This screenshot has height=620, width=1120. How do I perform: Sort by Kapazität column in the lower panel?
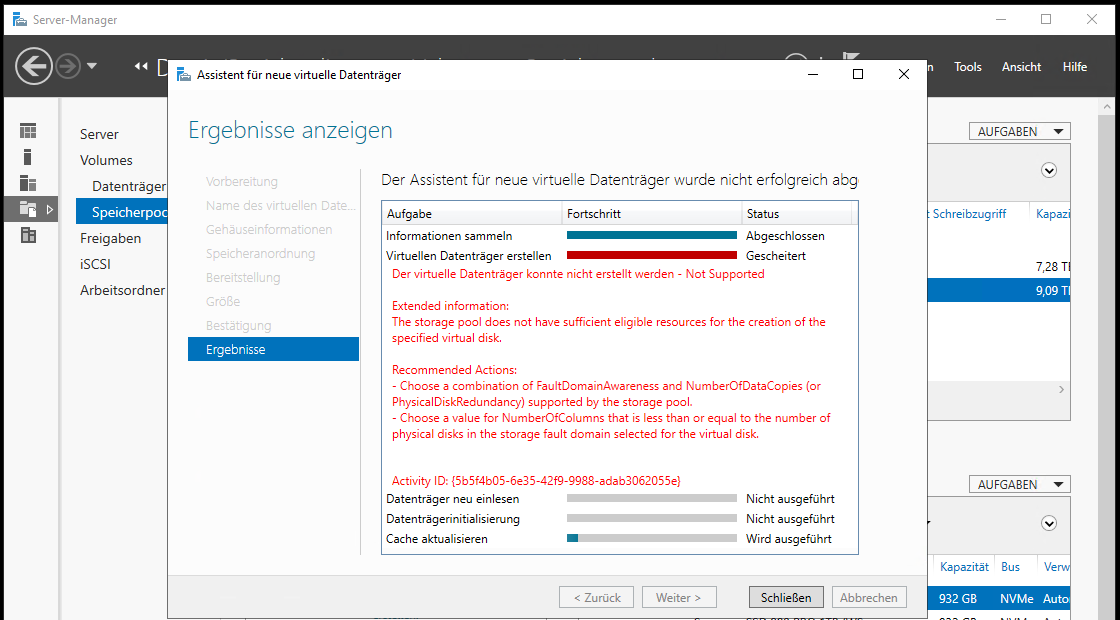(964, 566)
